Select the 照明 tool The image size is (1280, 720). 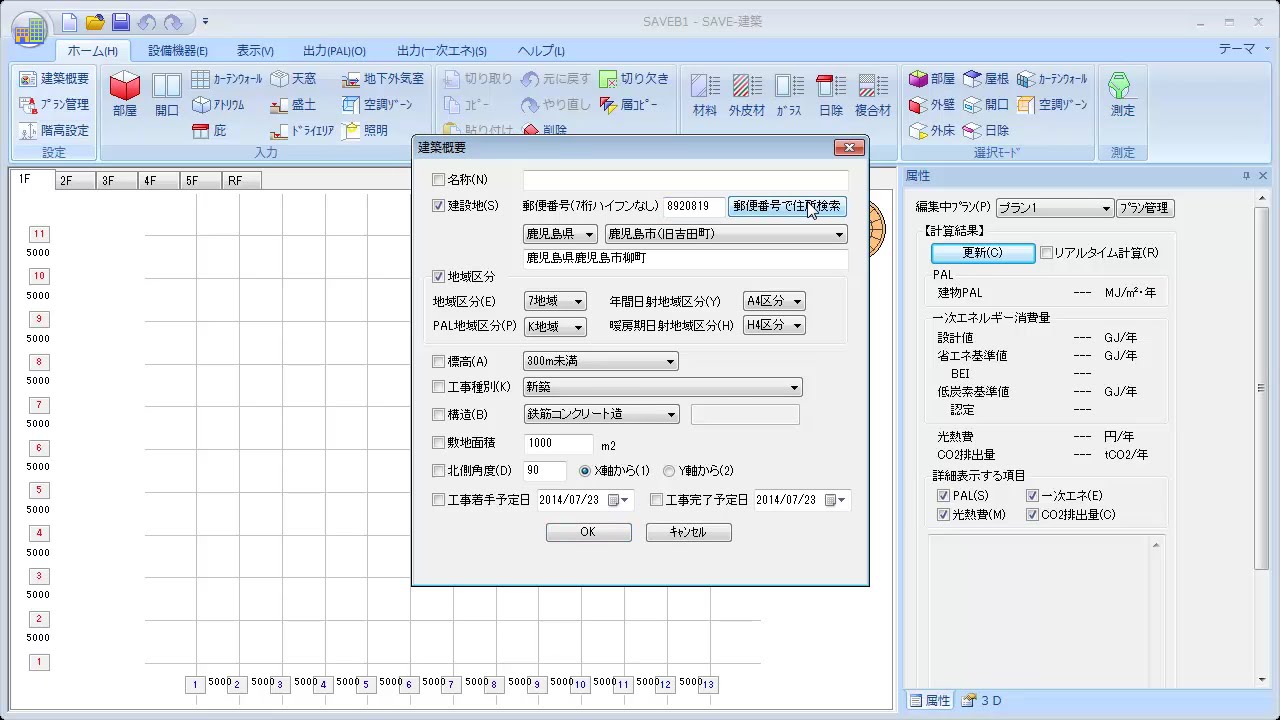tap(365, 130)
